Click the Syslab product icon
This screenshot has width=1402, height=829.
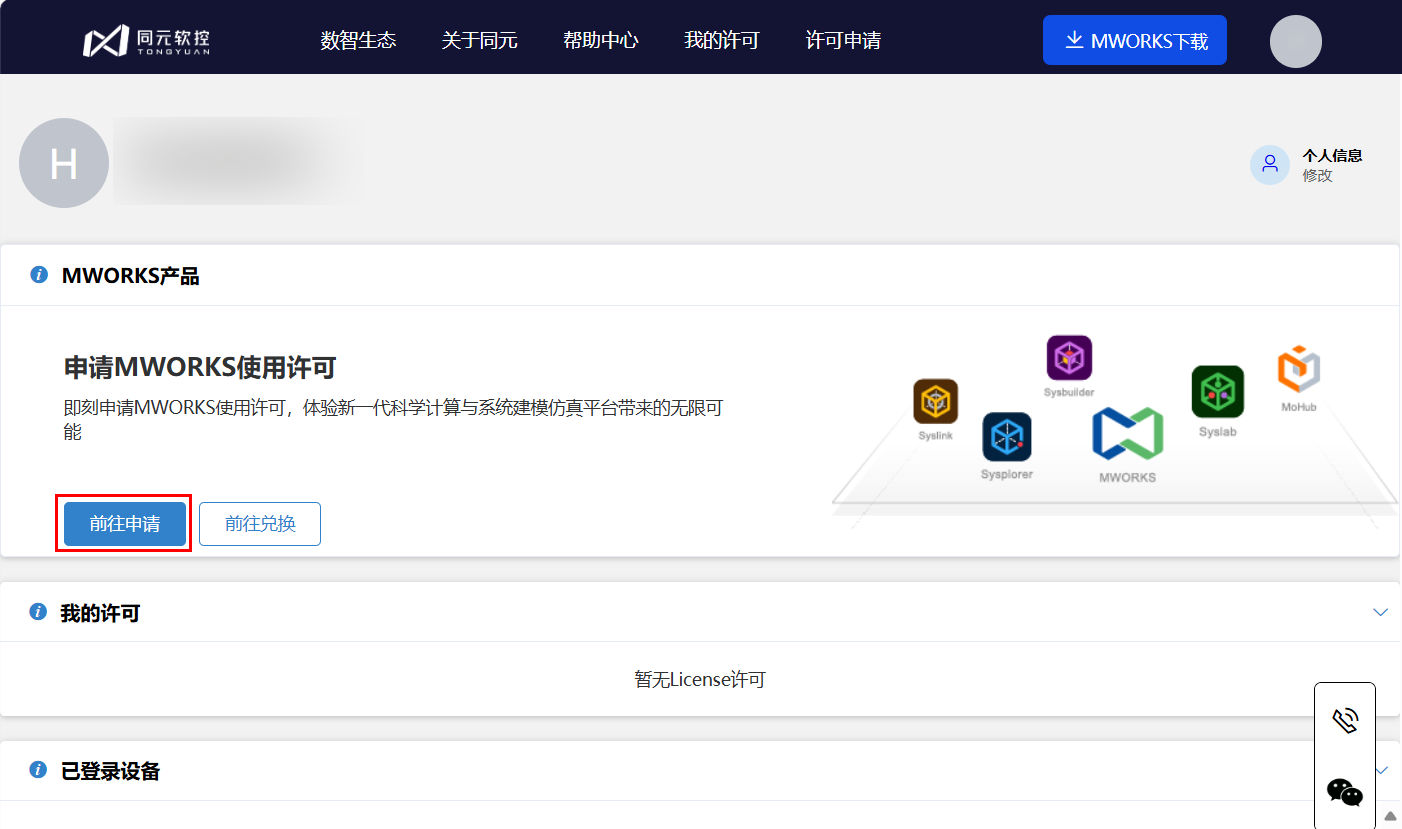tap(1217, 392)
